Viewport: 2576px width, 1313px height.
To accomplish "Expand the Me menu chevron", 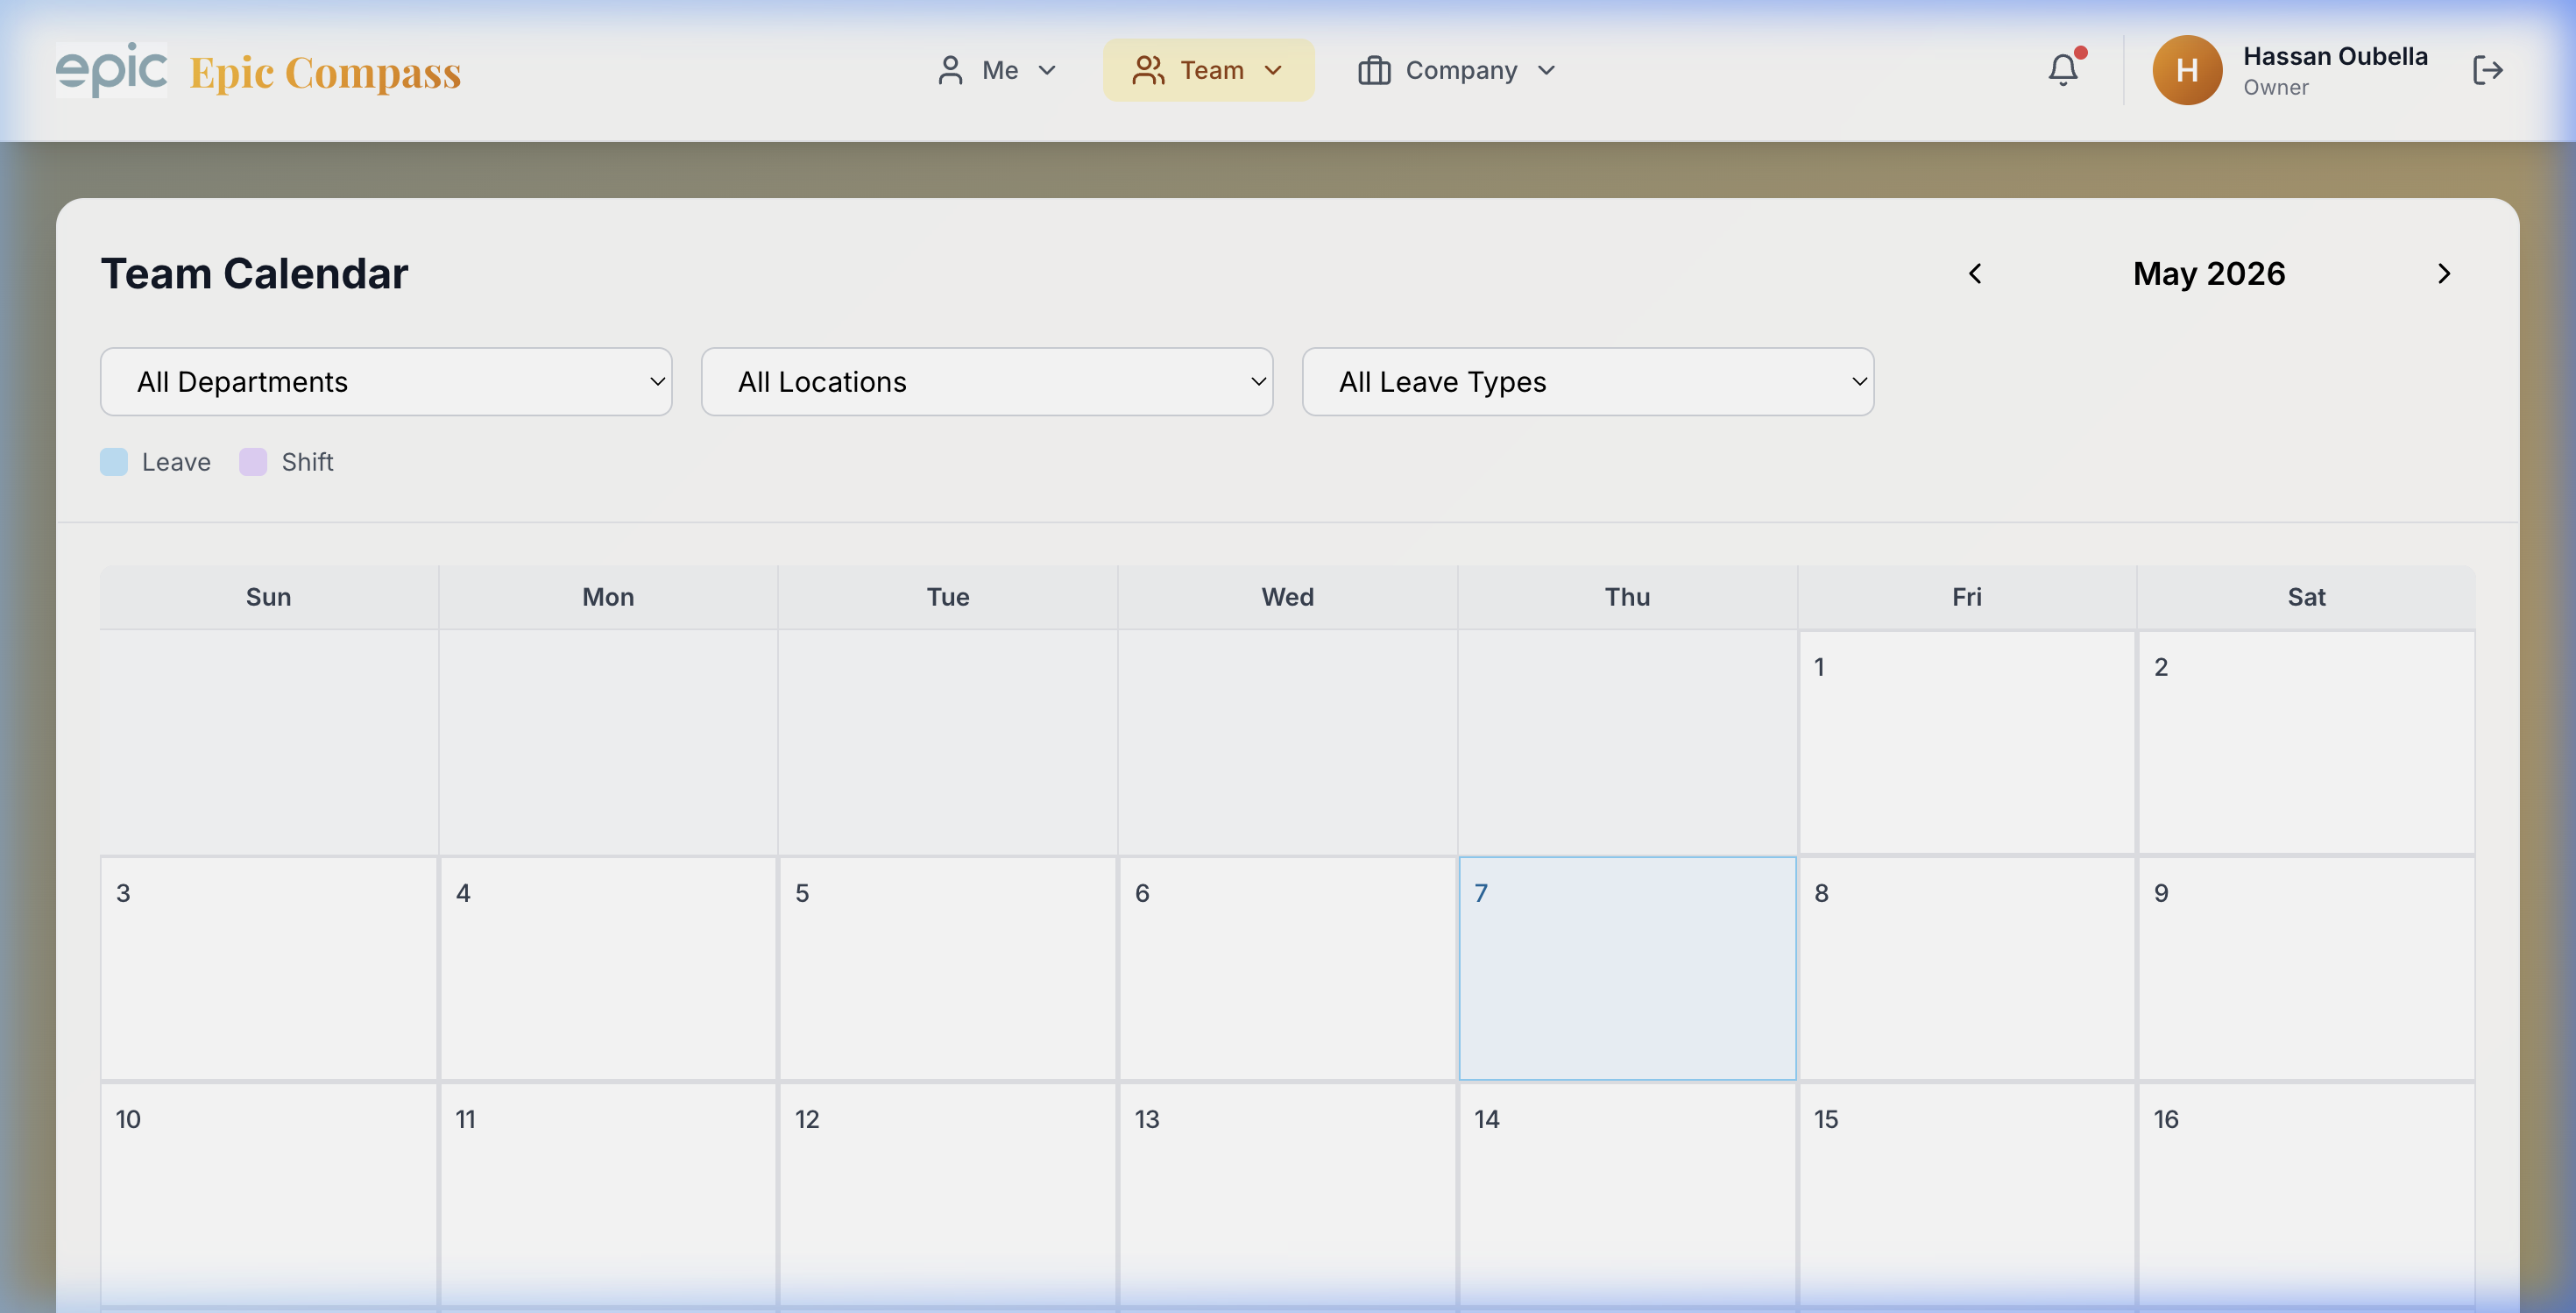I will (1047, 70).
